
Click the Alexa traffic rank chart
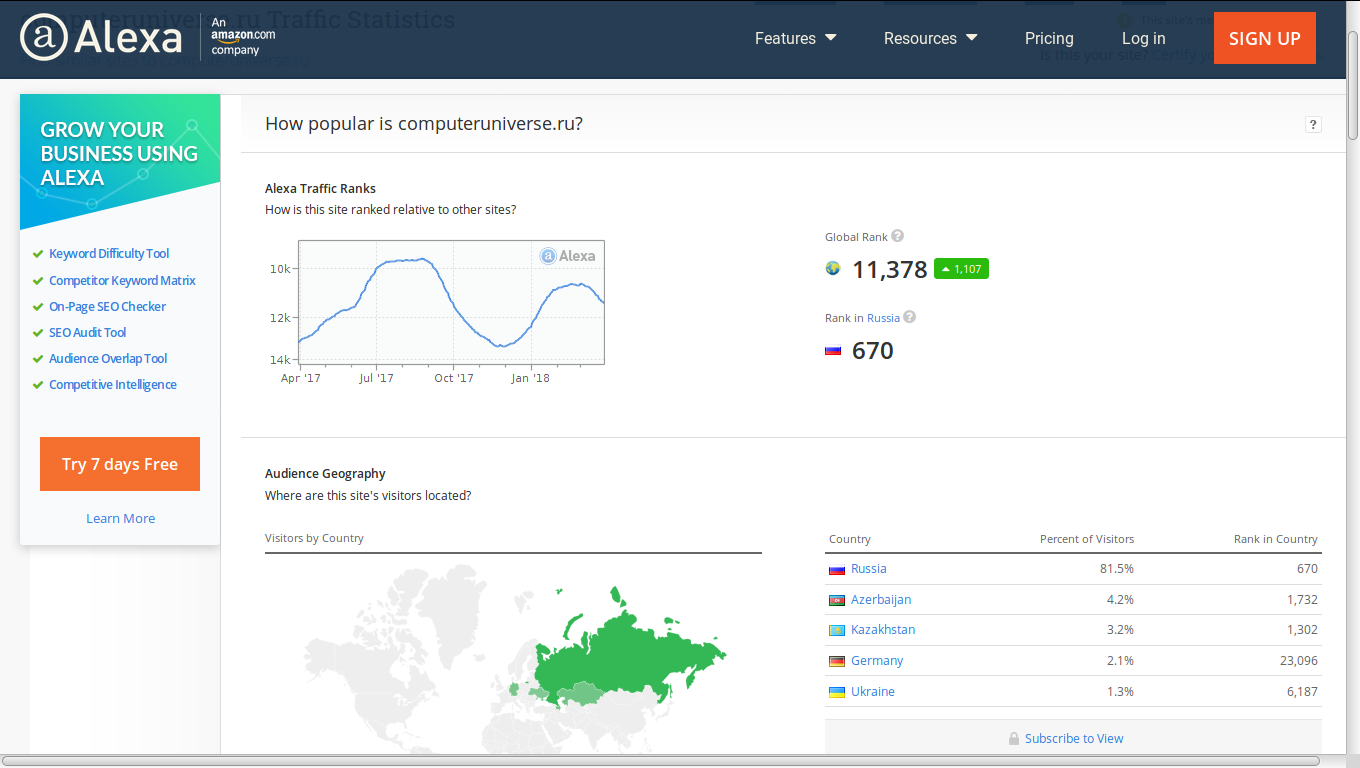pyautogui.click(x=451, y=302)
